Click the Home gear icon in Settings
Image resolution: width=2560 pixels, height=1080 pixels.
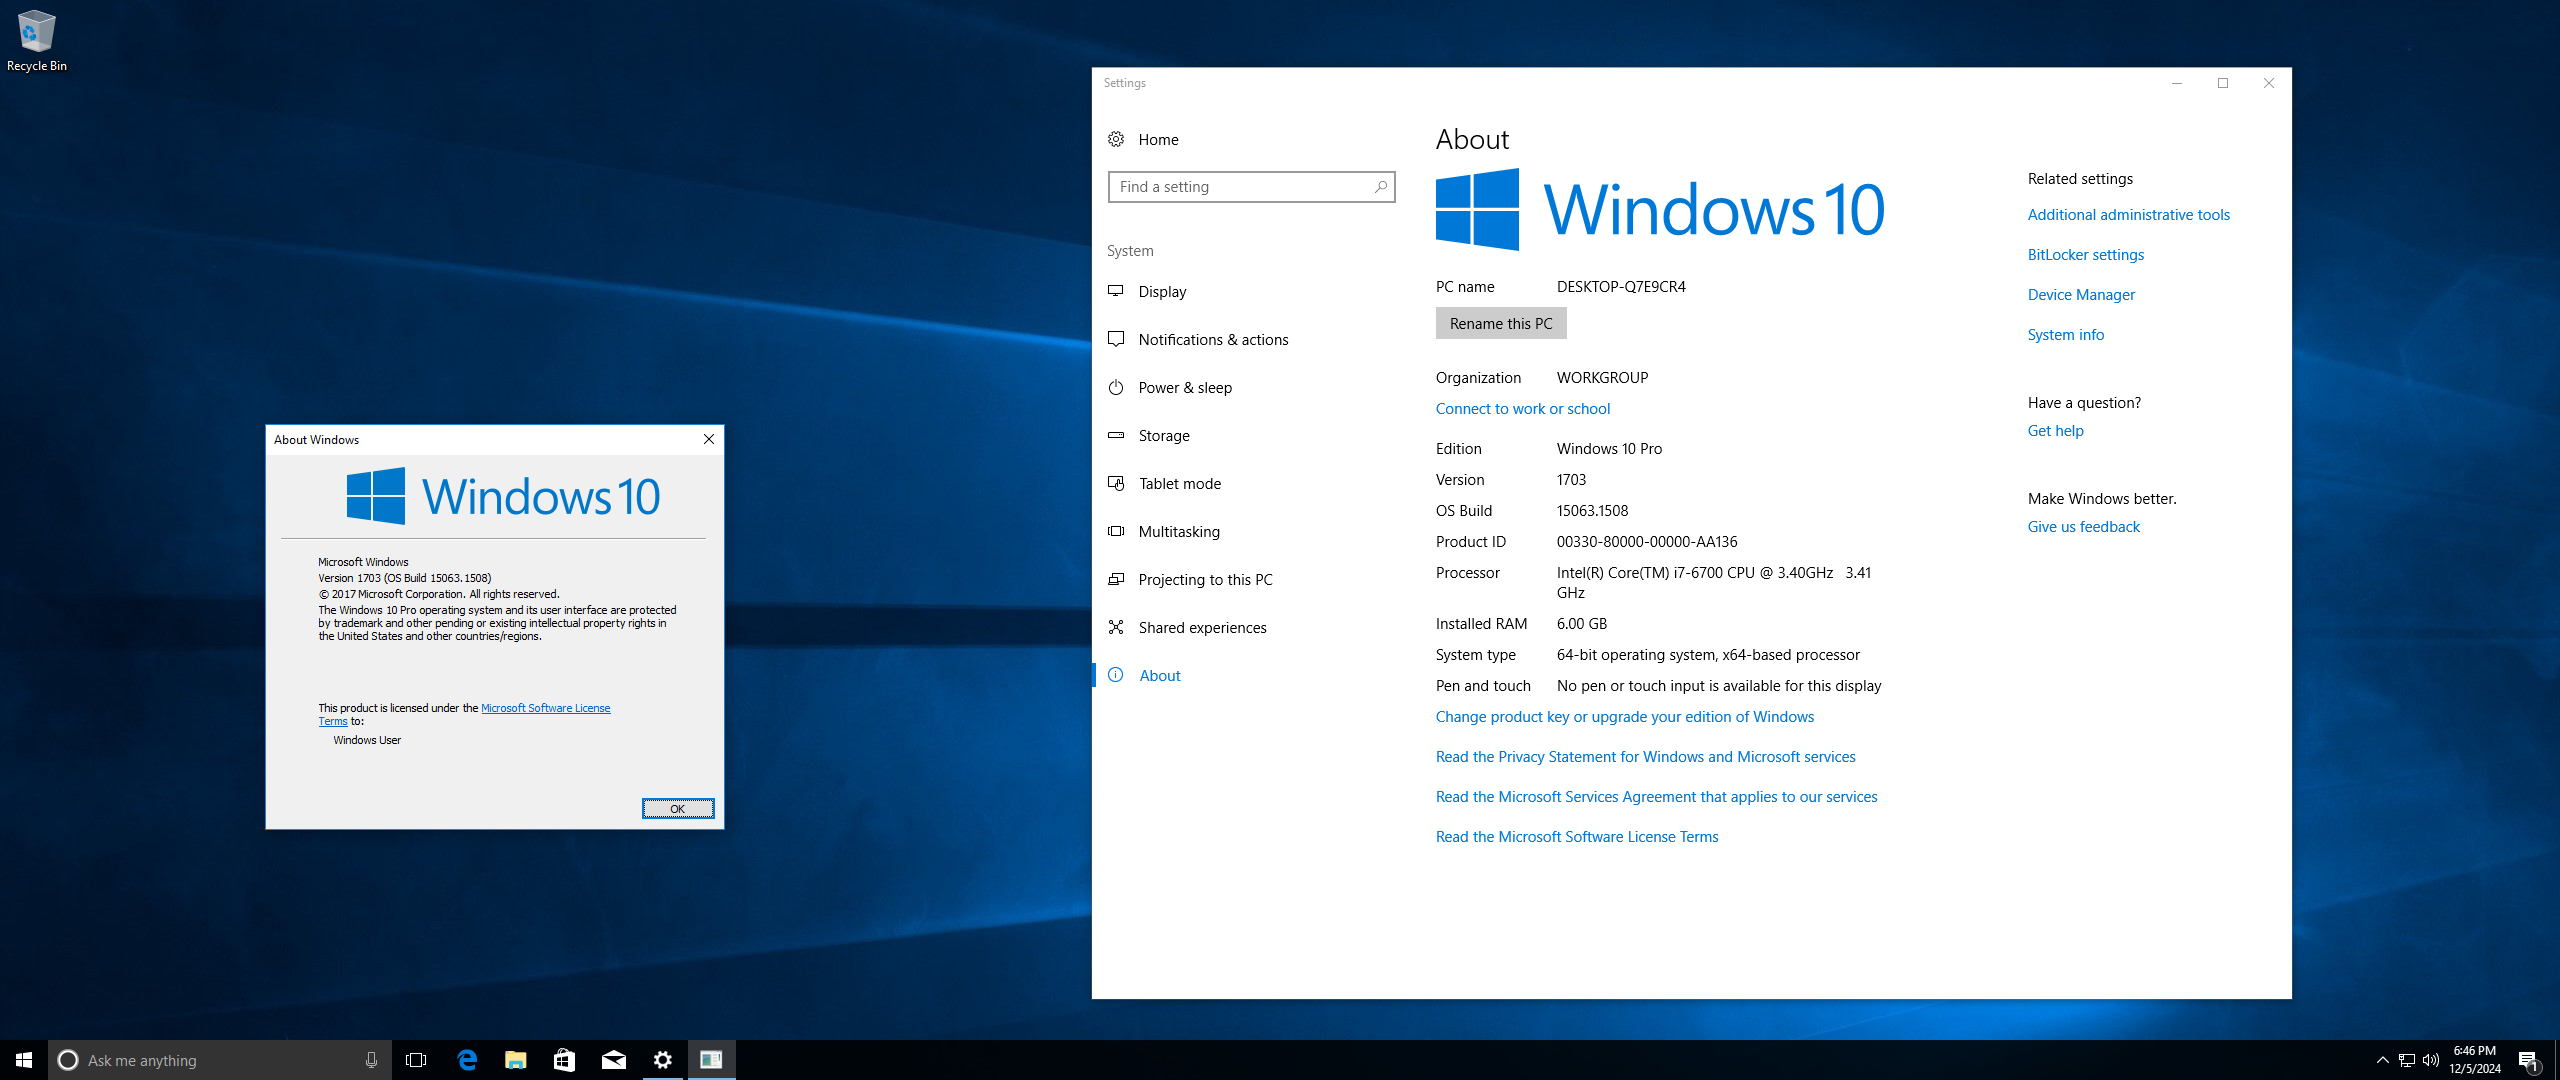tap(1116, 139)
